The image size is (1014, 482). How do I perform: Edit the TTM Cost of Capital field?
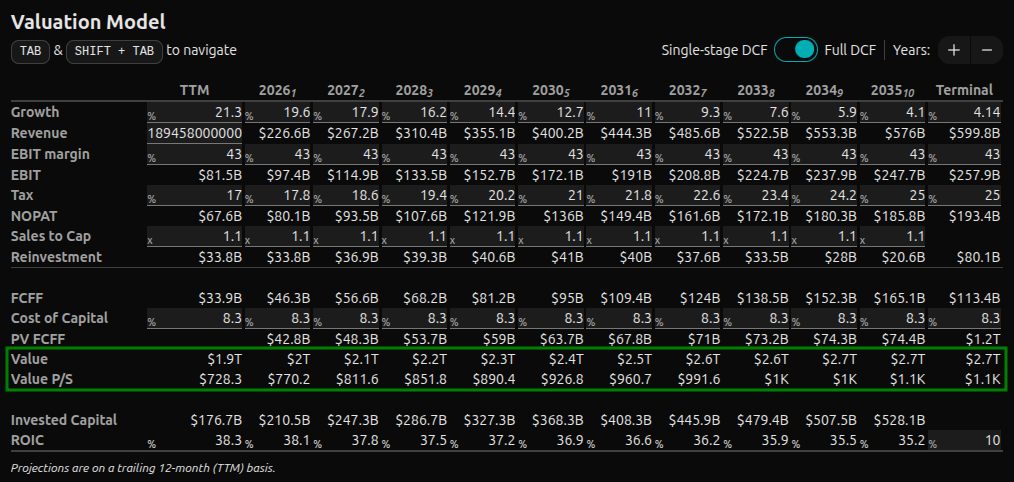tap(195, 318)
